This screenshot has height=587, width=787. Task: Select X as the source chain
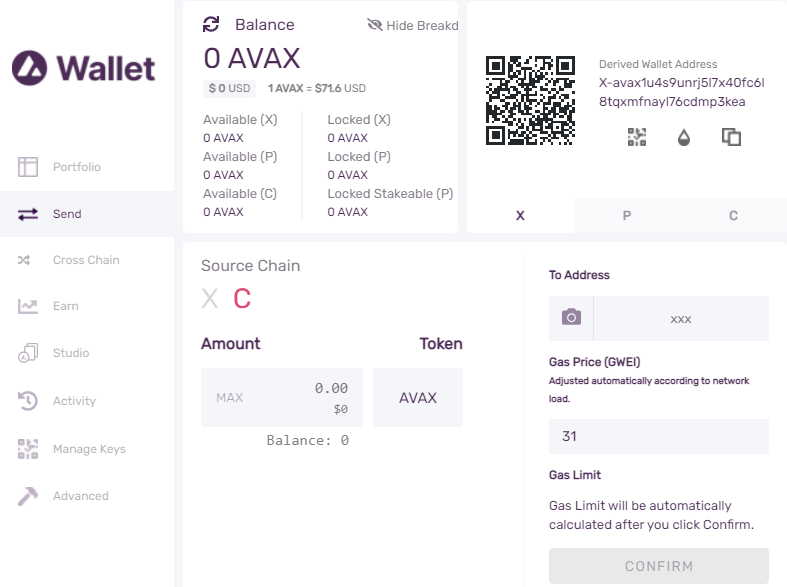click(x=209, y=299)
